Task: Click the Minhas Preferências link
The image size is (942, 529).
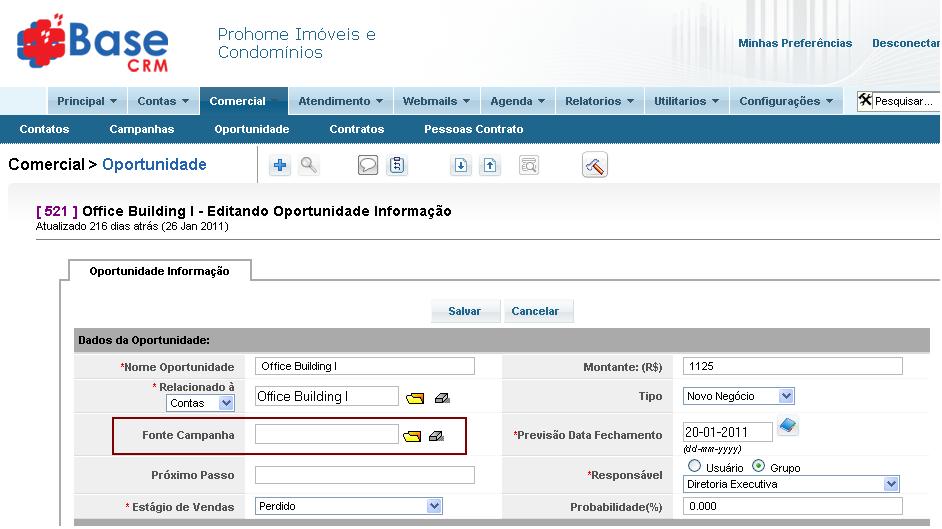Action: [x=795, y=43]
